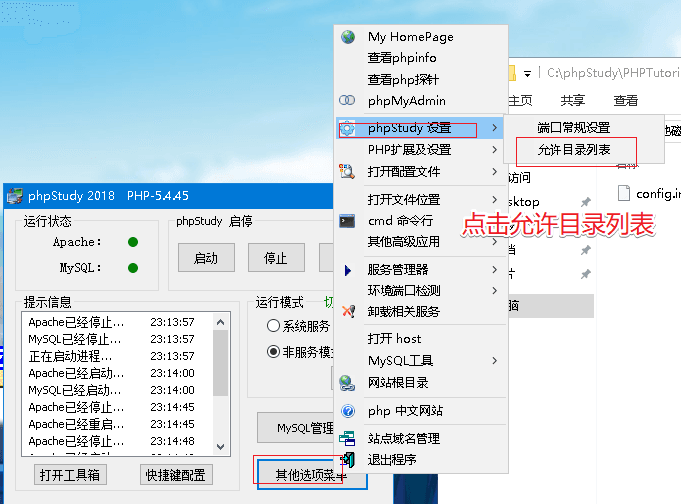The image size is (681, 504).
Task: Click the 退出程序 door icon
Action: point(348,460)
